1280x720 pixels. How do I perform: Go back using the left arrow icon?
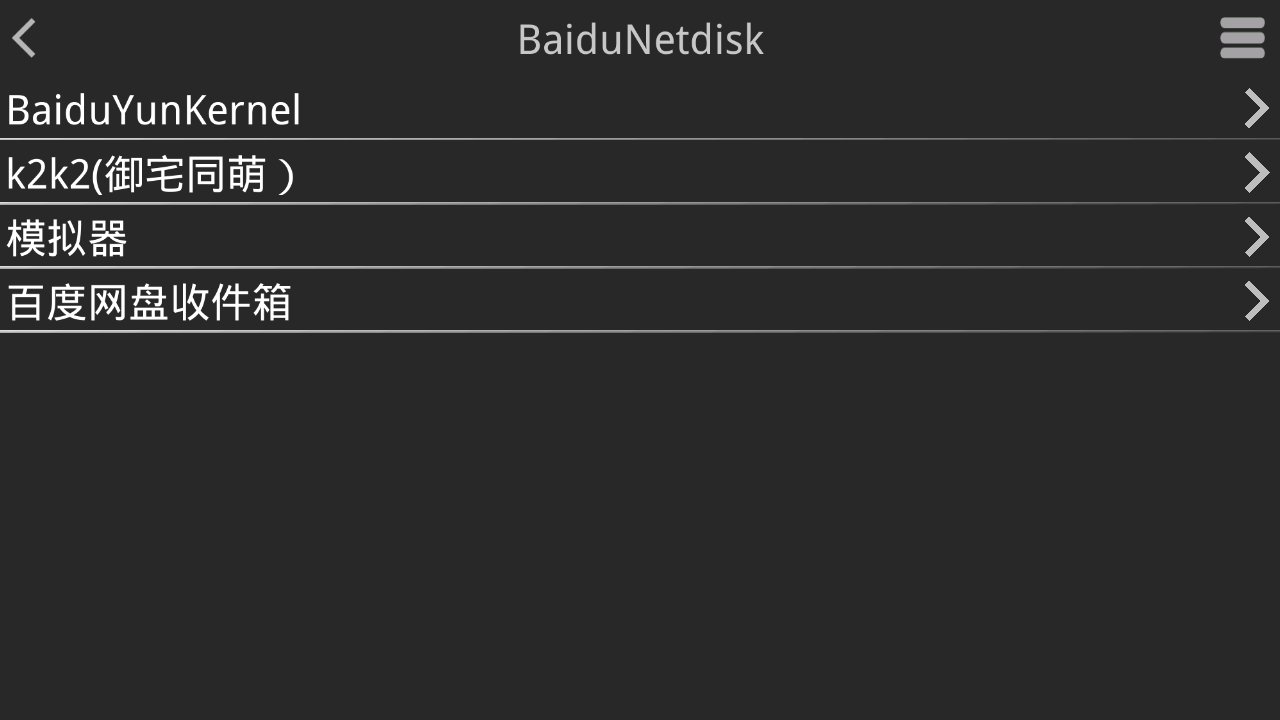pyautogui.click(x=24, y=39)
